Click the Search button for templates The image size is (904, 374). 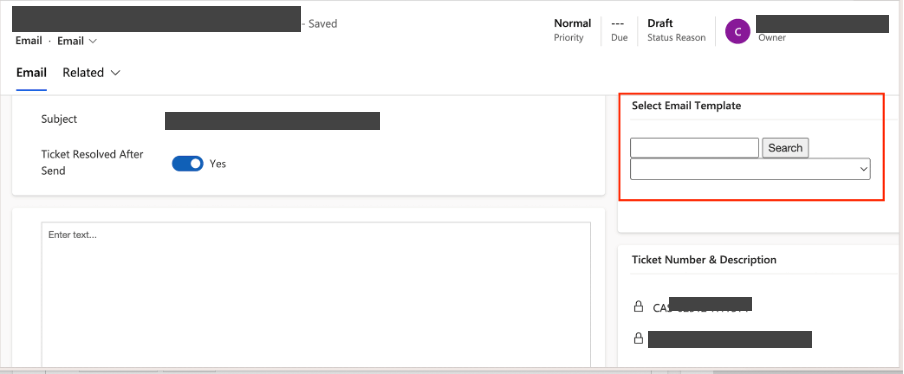pos(785,148)
